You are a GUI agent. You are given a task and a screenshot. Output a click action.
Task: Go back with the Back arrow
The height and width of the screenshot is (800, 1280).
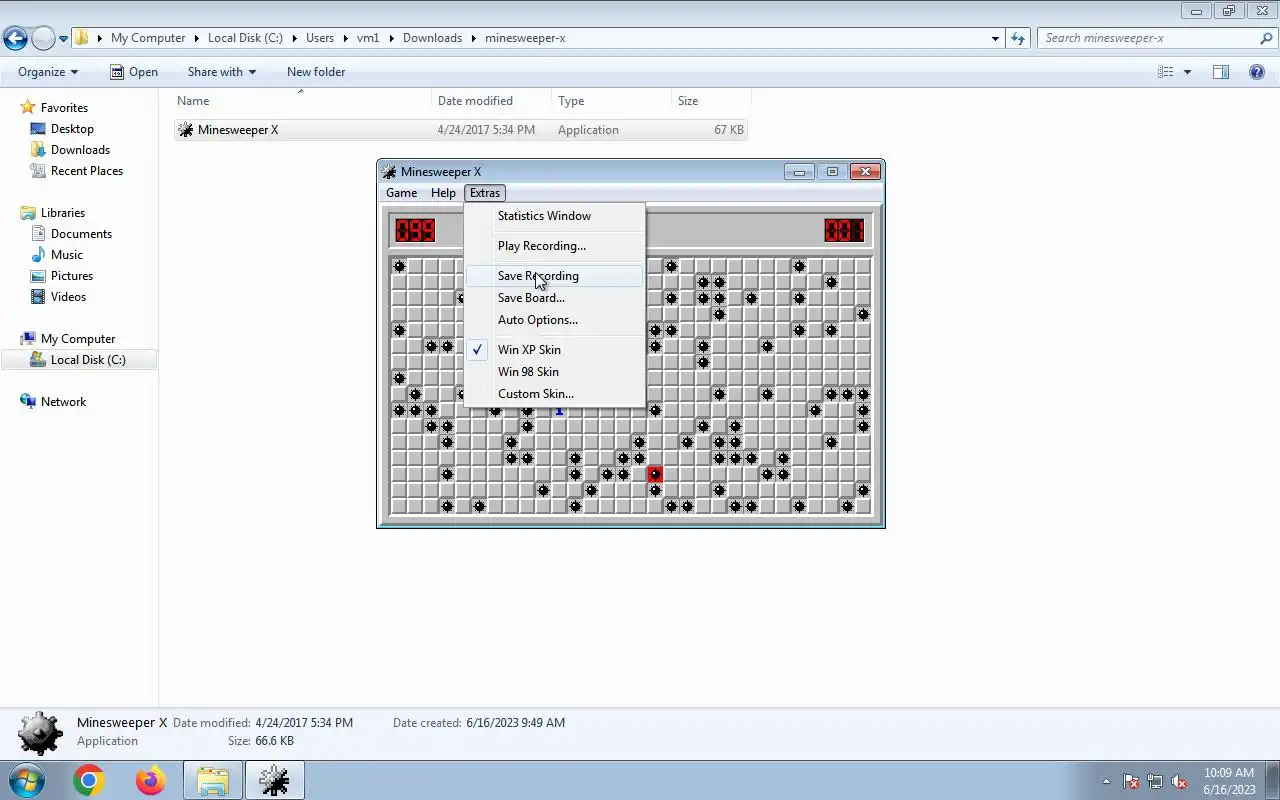pos(15,39)
